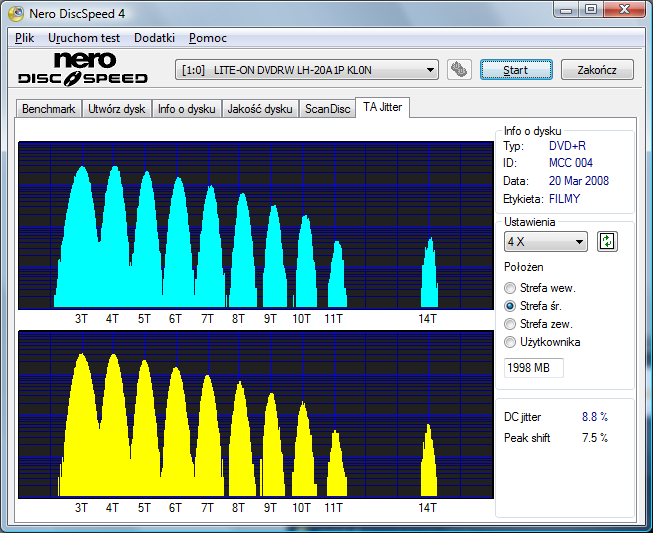Click the Peak shift 7.5 % value
The image size is (653, 533).
click(595, 438)
